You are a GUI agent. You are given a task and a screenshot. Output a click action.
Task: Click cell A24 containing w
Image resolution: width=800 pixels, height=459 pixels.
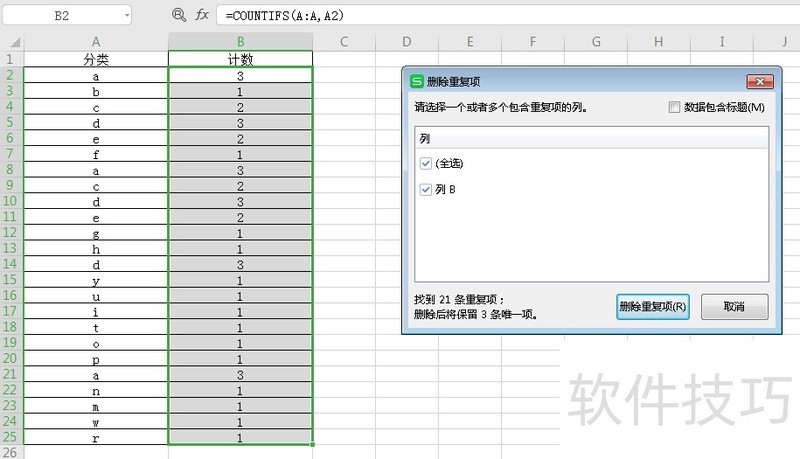96,422
